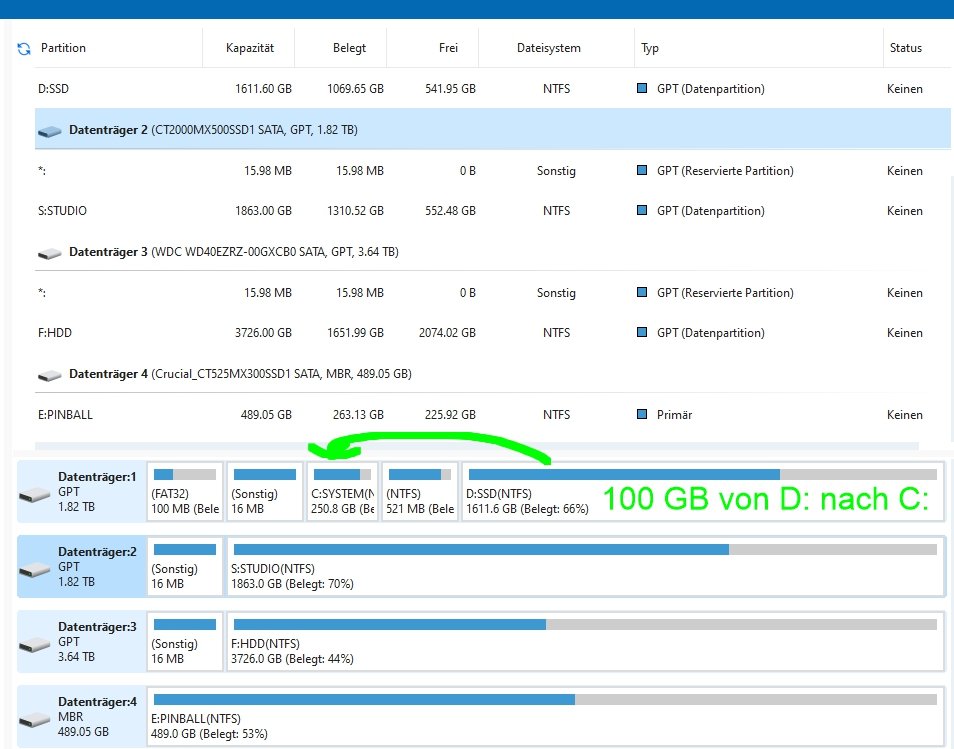Select the Sonstig 16 MB block on Datenträger:2

pyautogui.click(x=185, y=566)
